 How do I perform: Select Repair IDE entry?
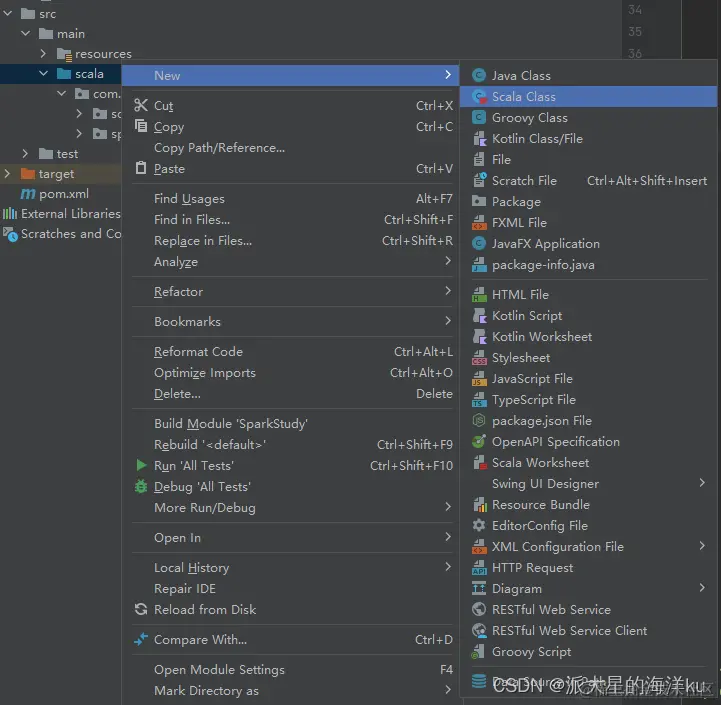point(292,589)
